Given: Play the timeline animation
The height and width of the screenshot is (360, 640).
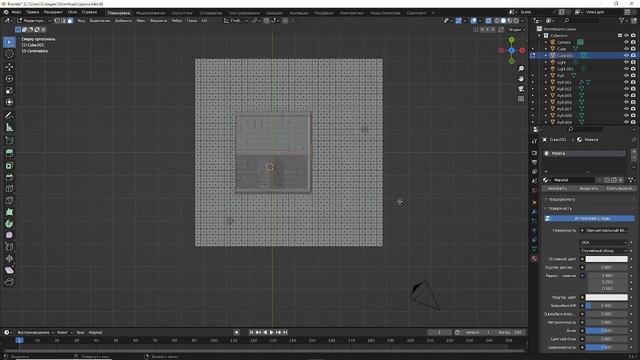Looking at the screenshot, I should (272, 333).
